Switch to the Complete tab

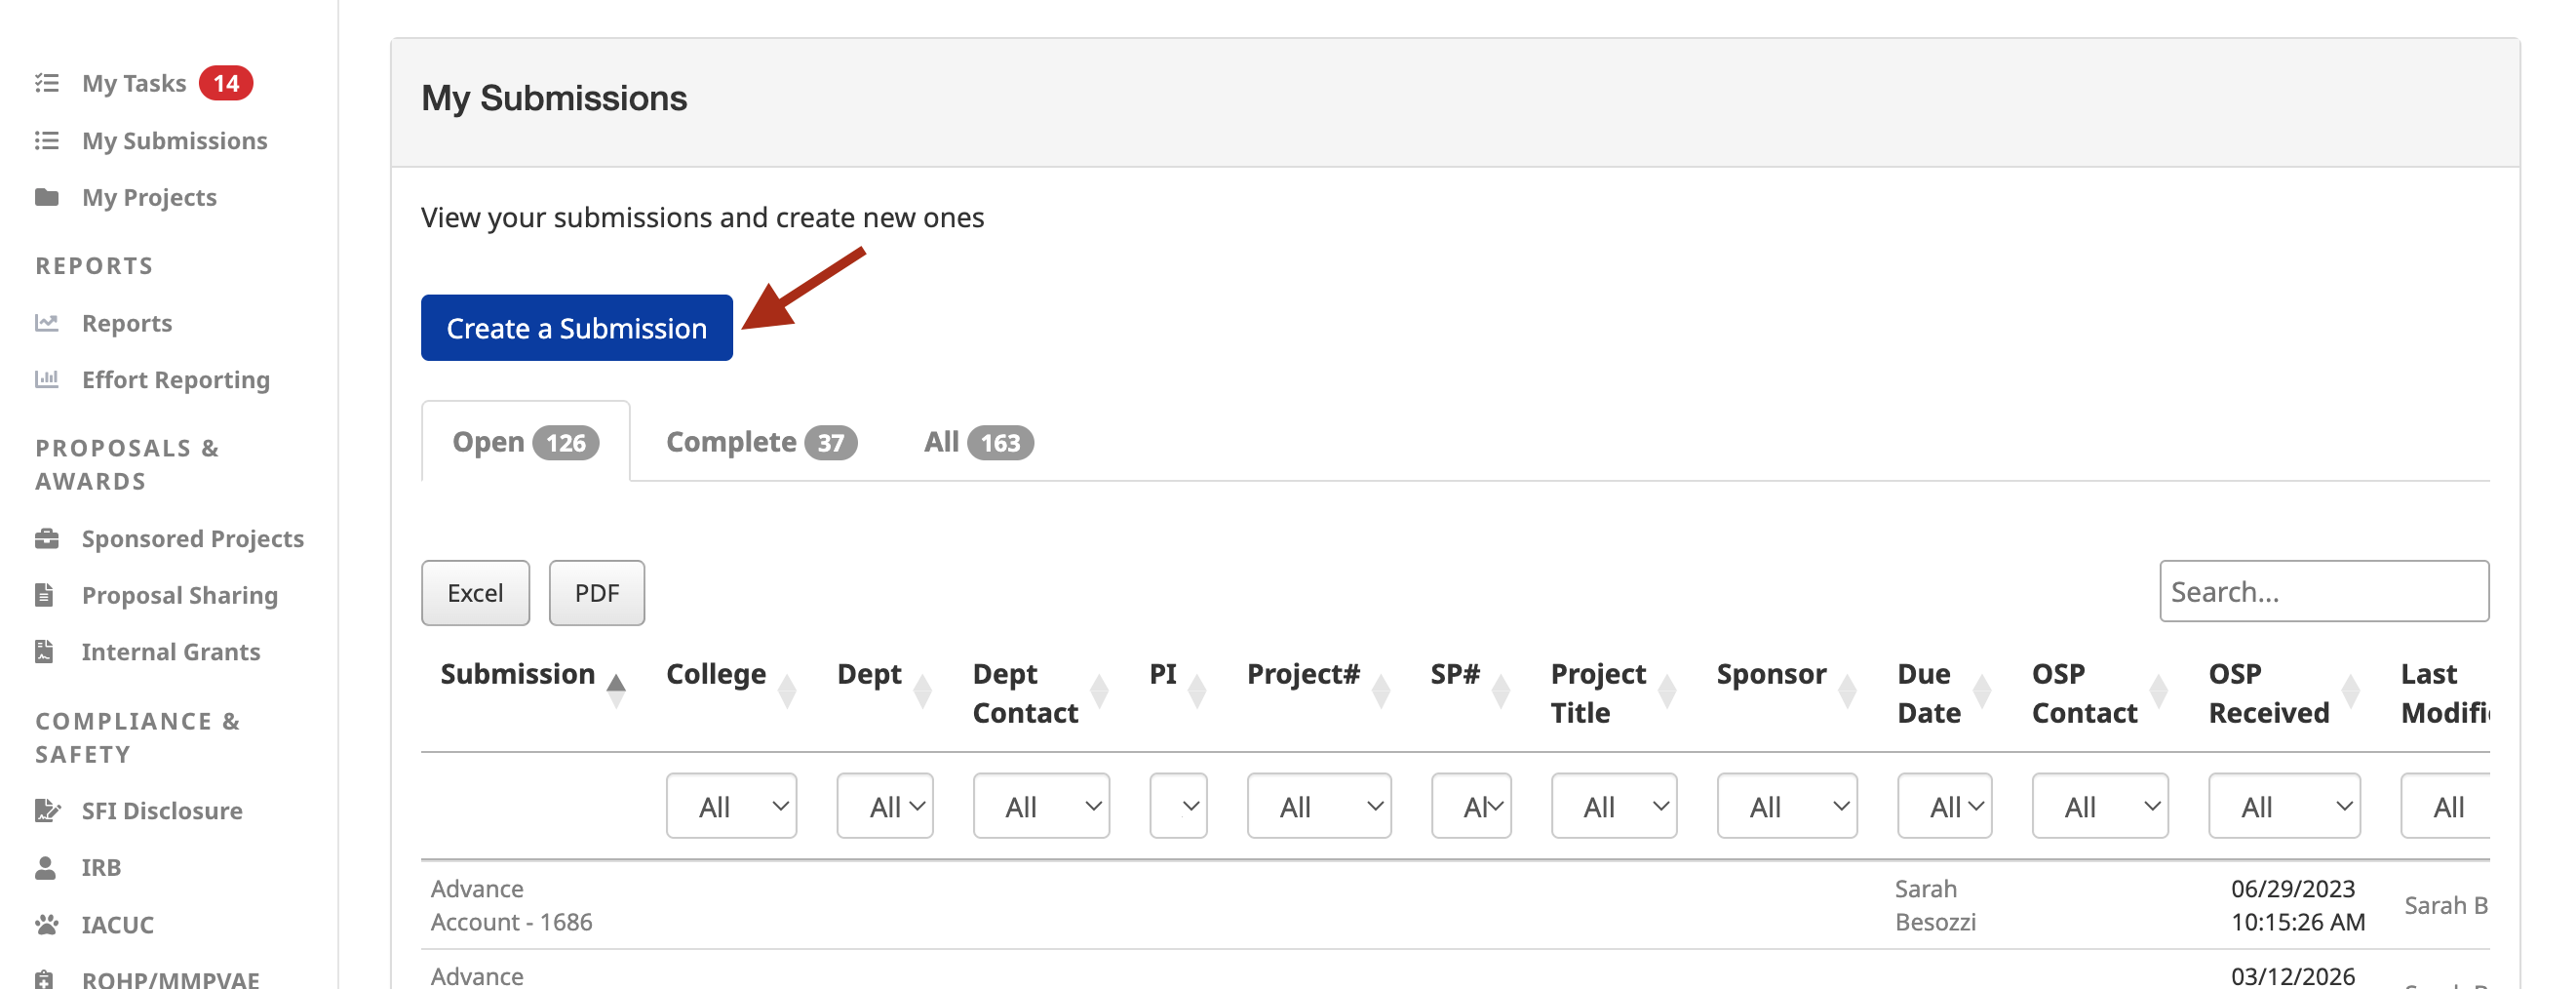point(761,442)
